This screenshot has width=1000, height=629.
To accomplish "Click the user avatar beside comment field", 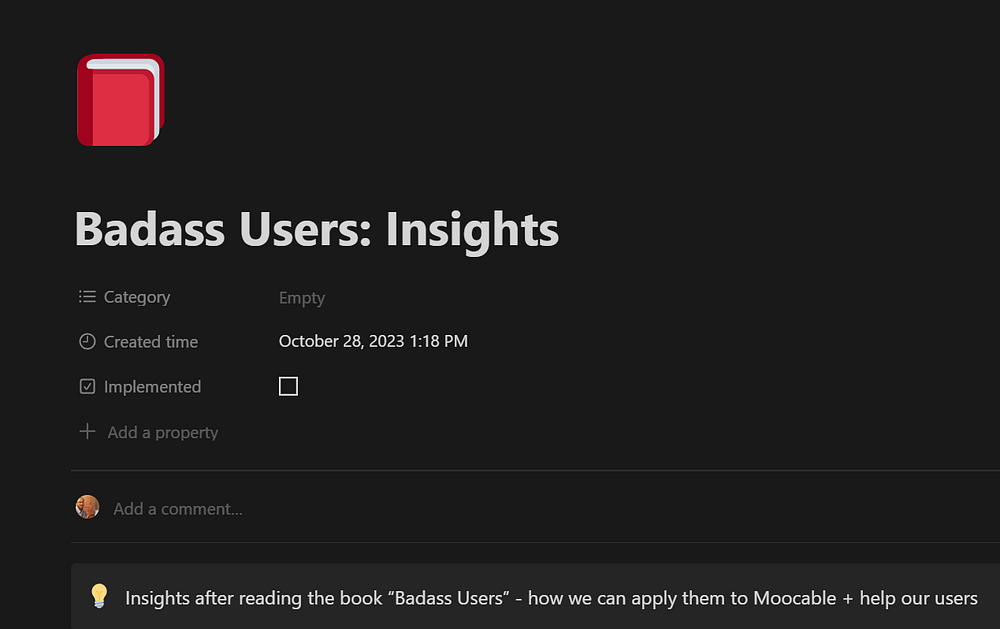I will pos(88,507).
